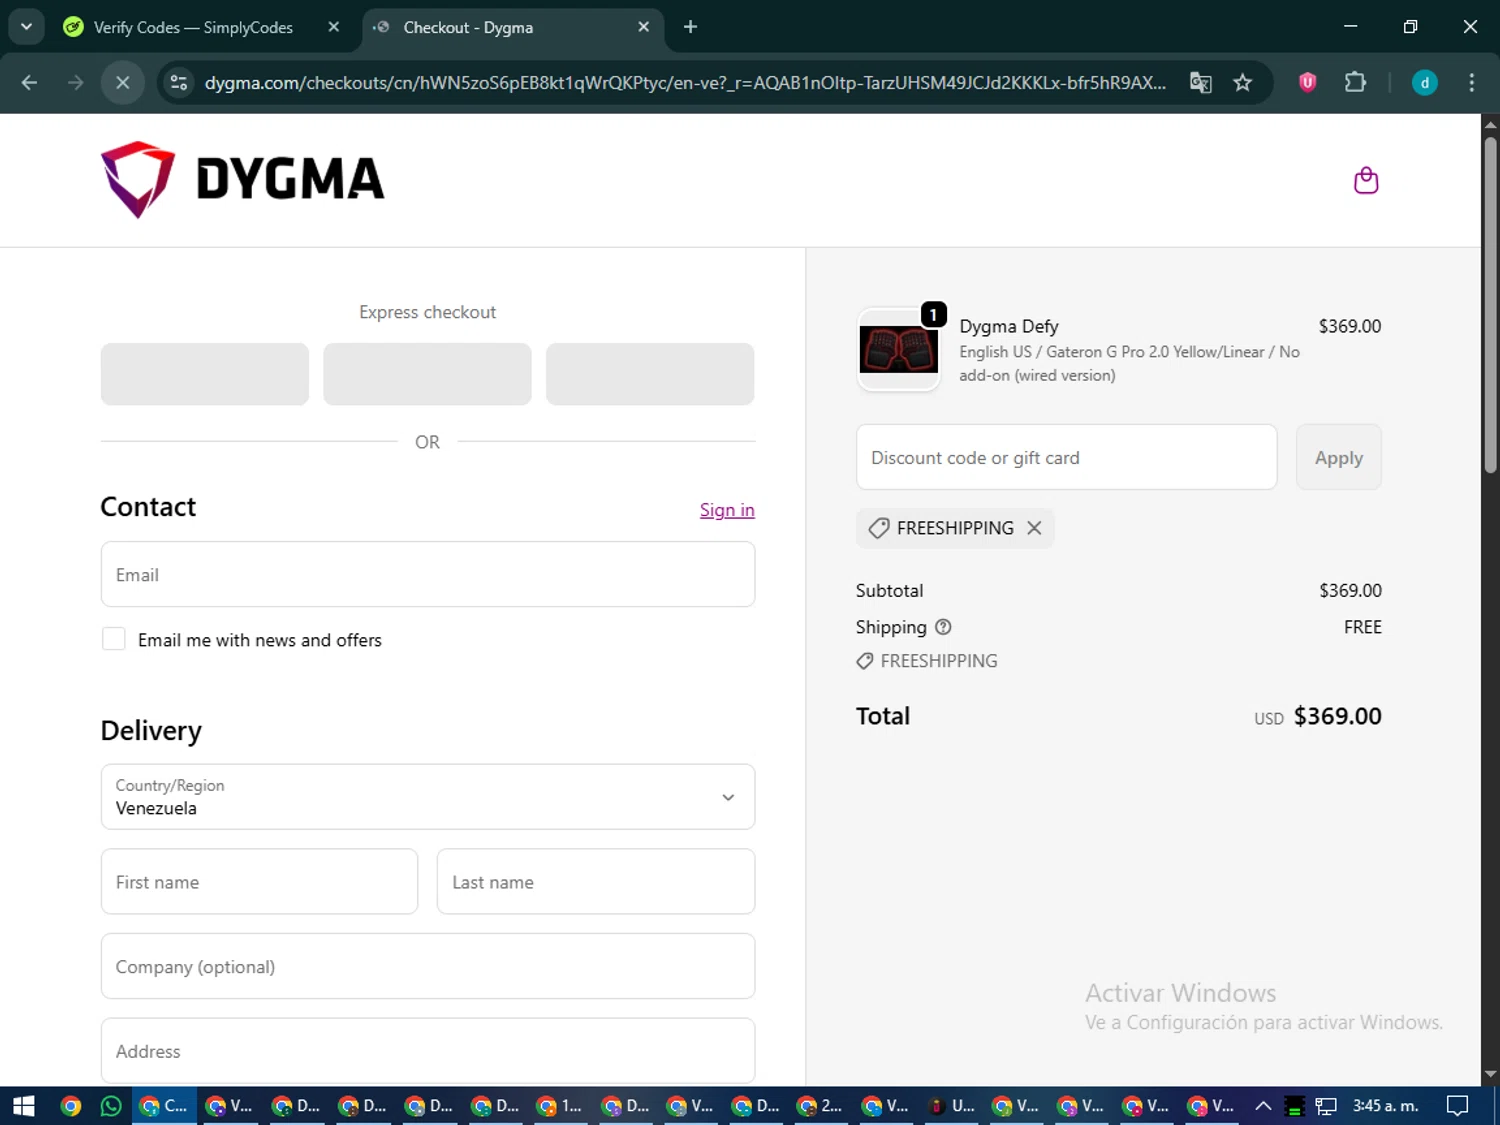Image resolution: width=1500 pixels, height=1125 pixels.
Task: Click the Sign in link
Action: click(x=727, y=510)
